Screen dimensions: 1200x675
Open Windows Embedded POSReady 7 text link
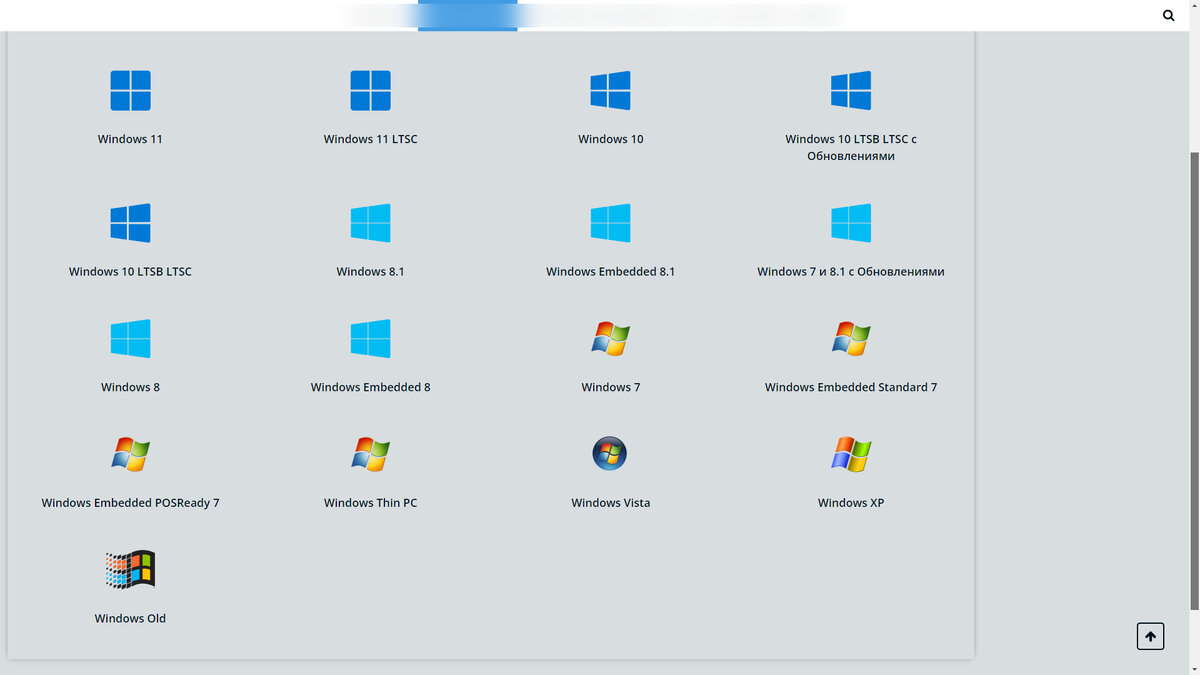click(130, 503)
